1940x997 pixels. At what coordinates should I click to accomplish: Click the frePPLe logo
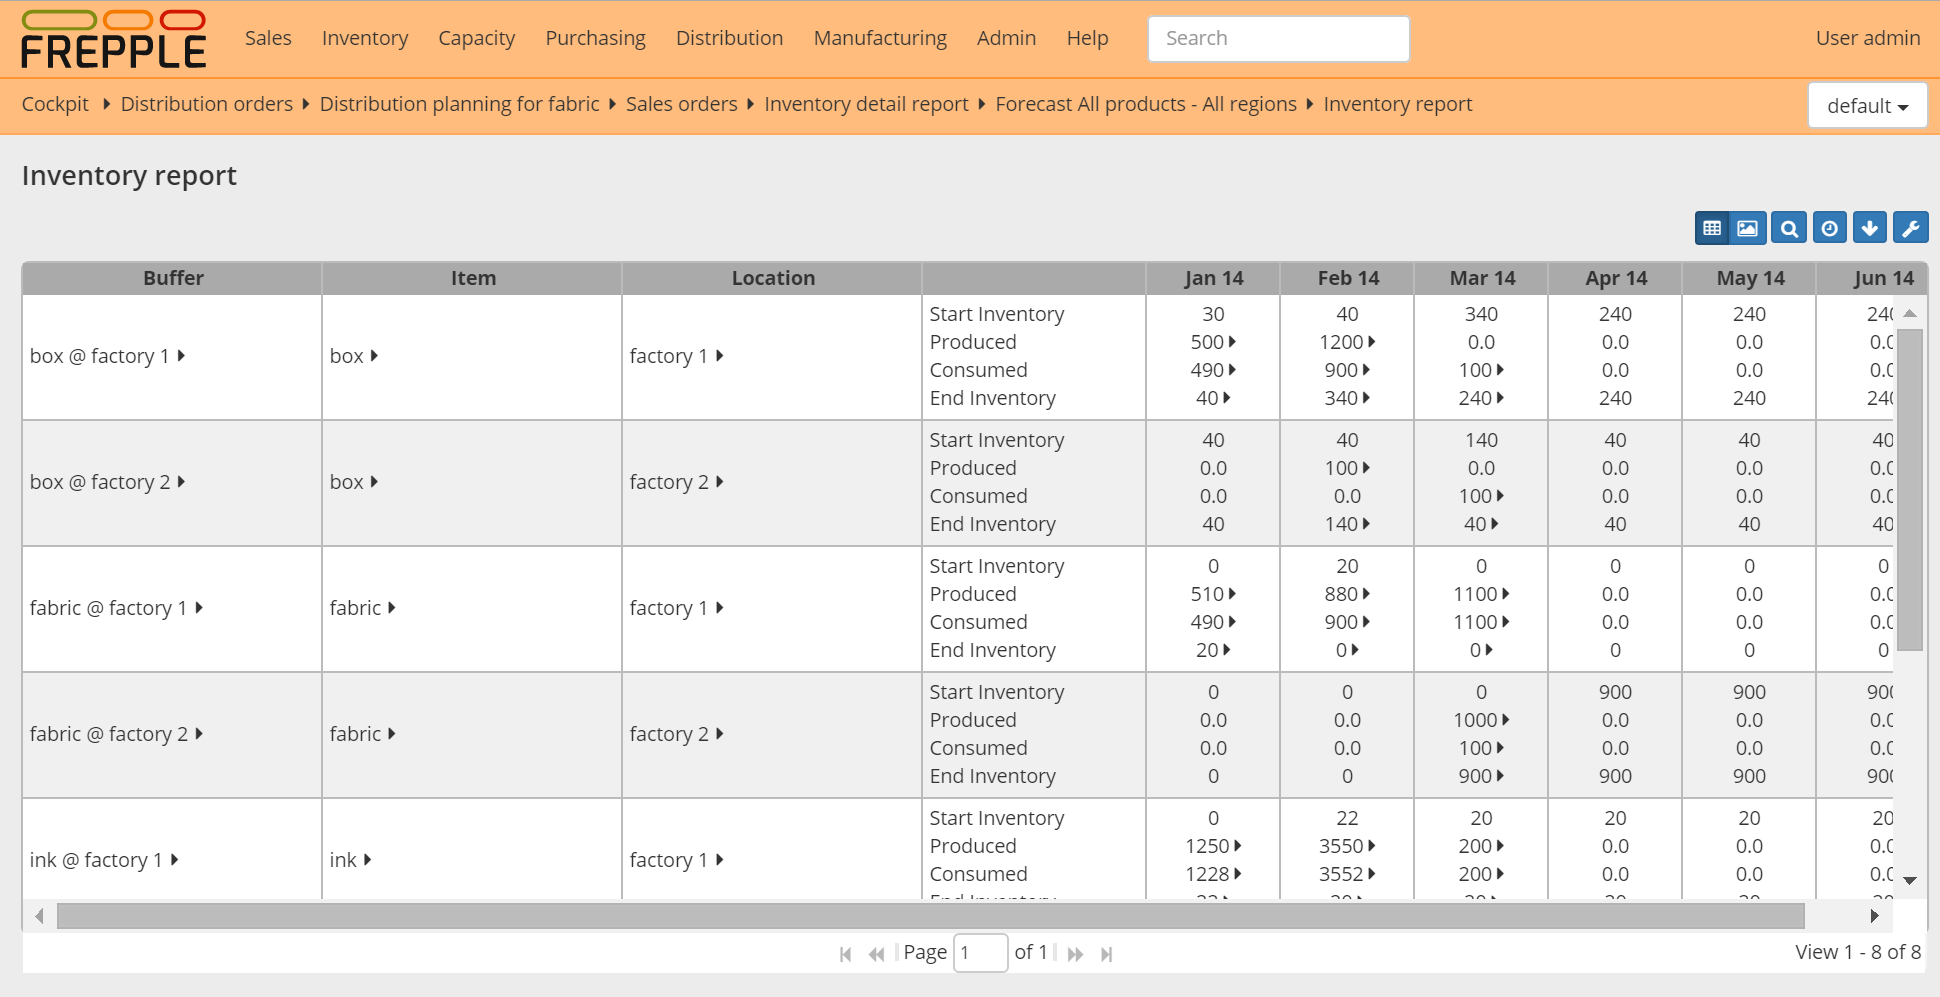[x=114, y=40]
